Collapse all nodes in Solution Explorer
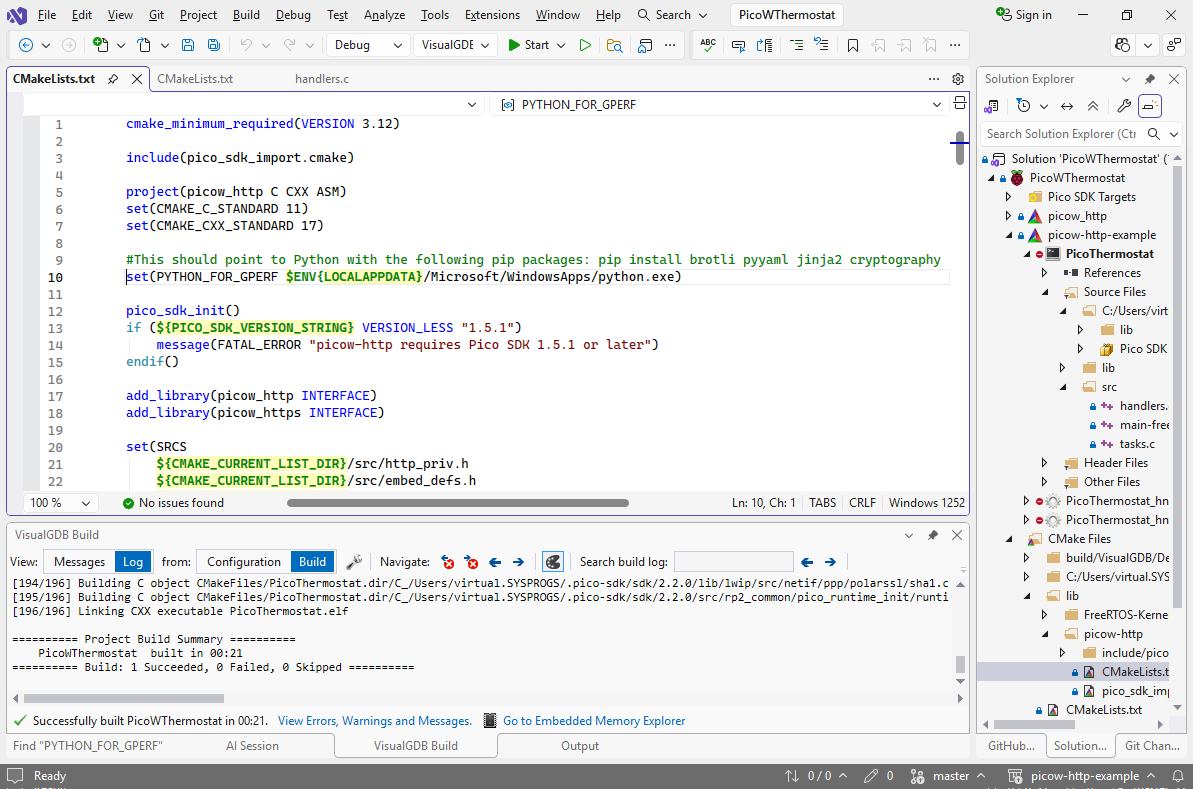Screen dimensions: 1193x789 click(1093, 106)
